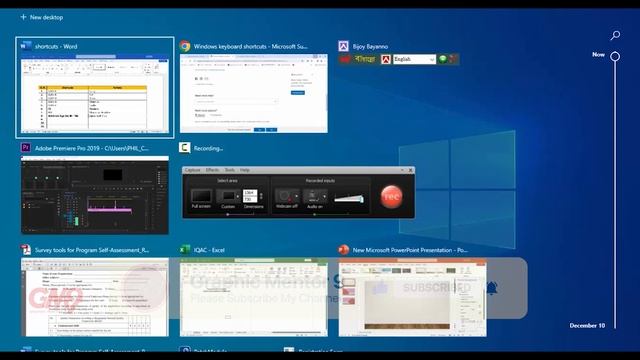Click the red flag icon in the Bijoy toolbar

345,59
